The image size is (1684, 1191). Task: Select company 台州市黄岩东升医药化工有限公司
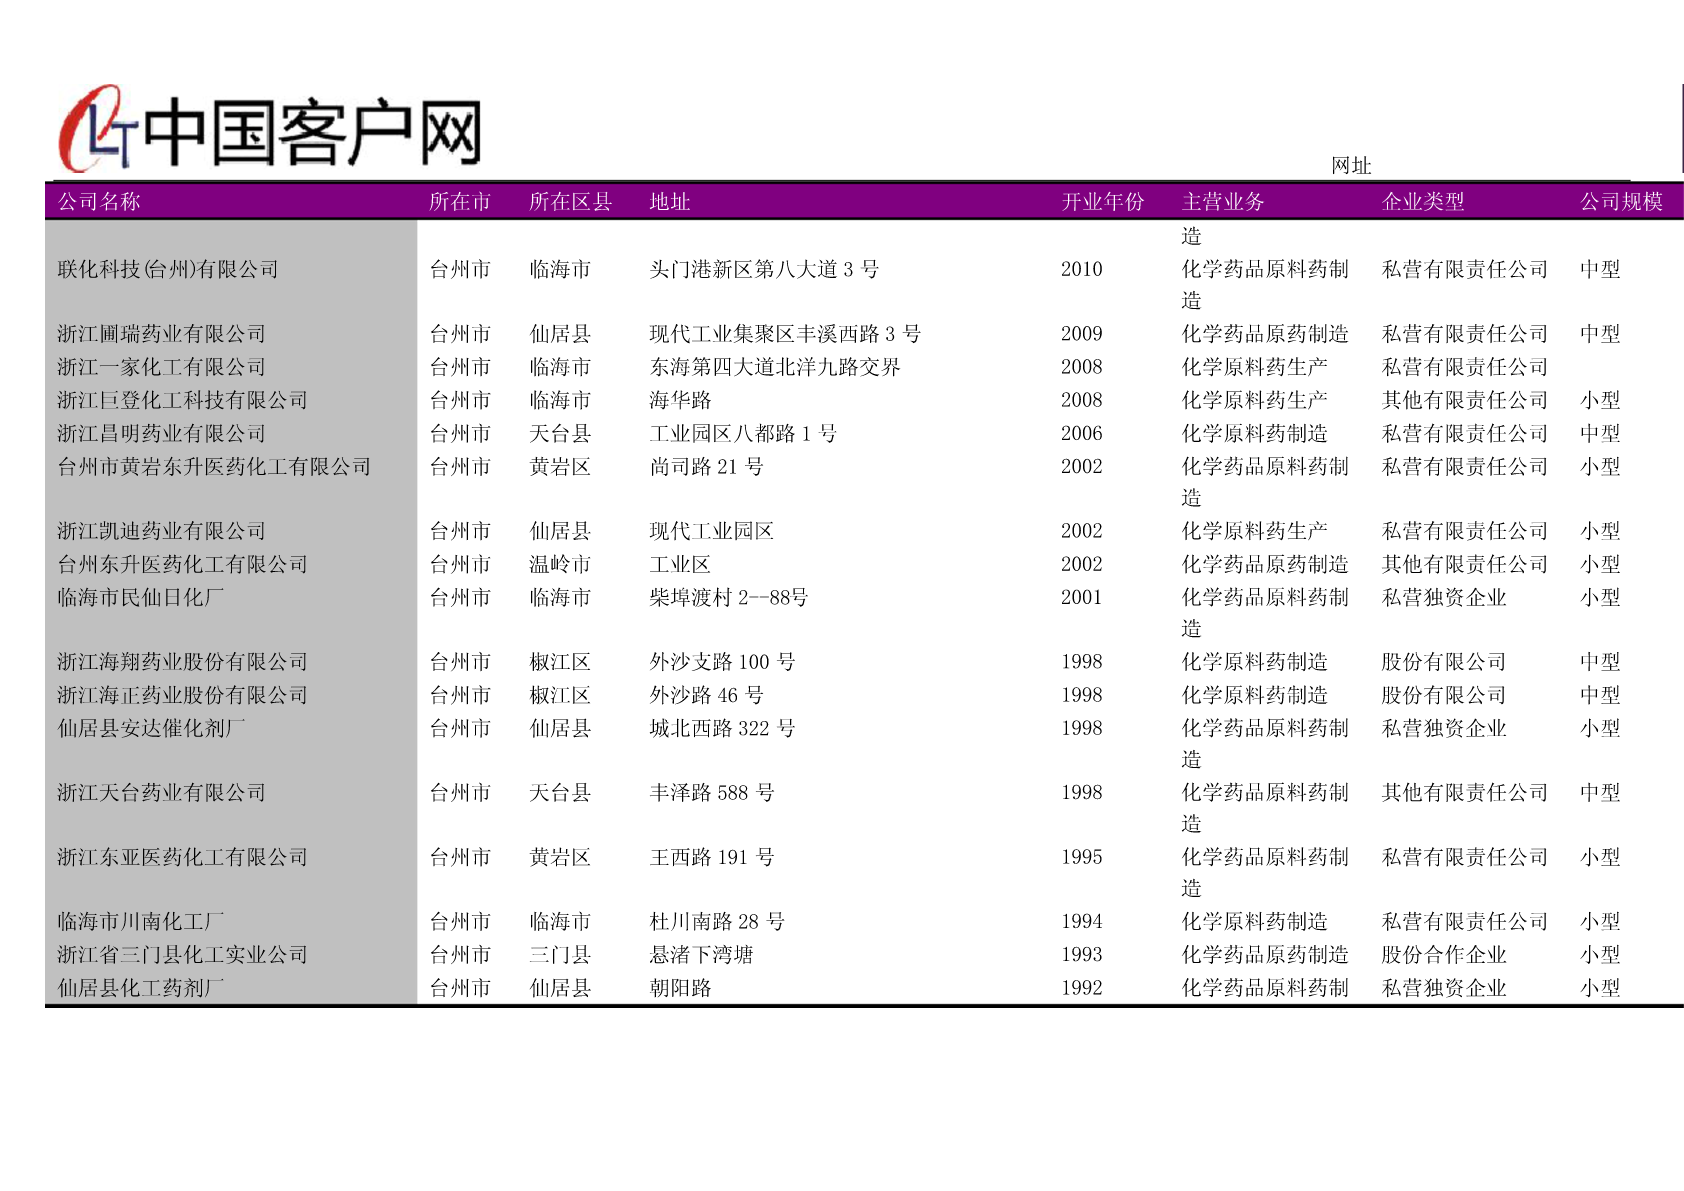point(214,467)
